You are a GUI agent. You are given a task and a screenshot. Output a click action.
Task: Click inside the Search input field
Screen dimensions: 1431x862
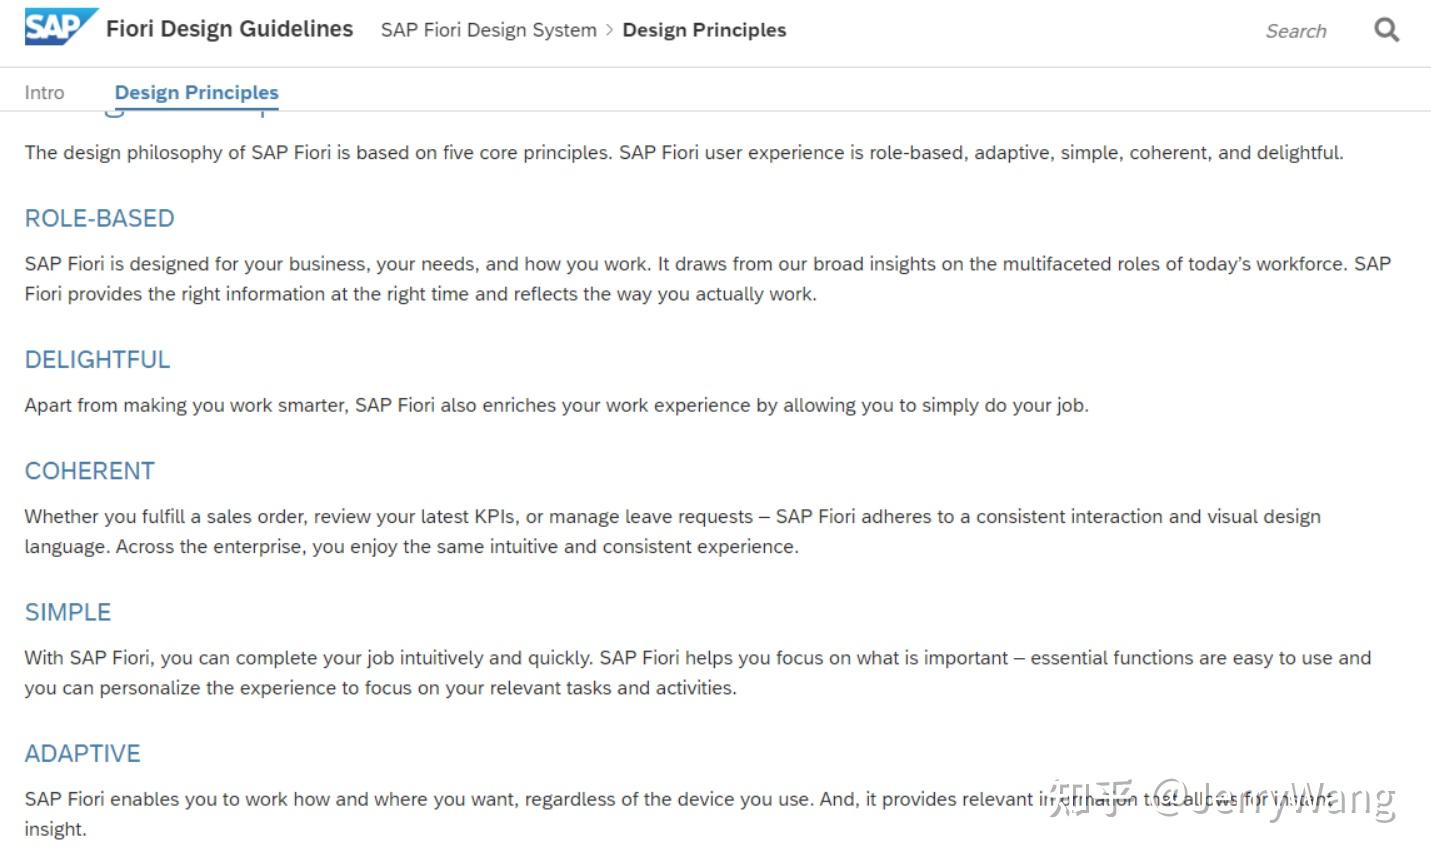point(1296,31)
